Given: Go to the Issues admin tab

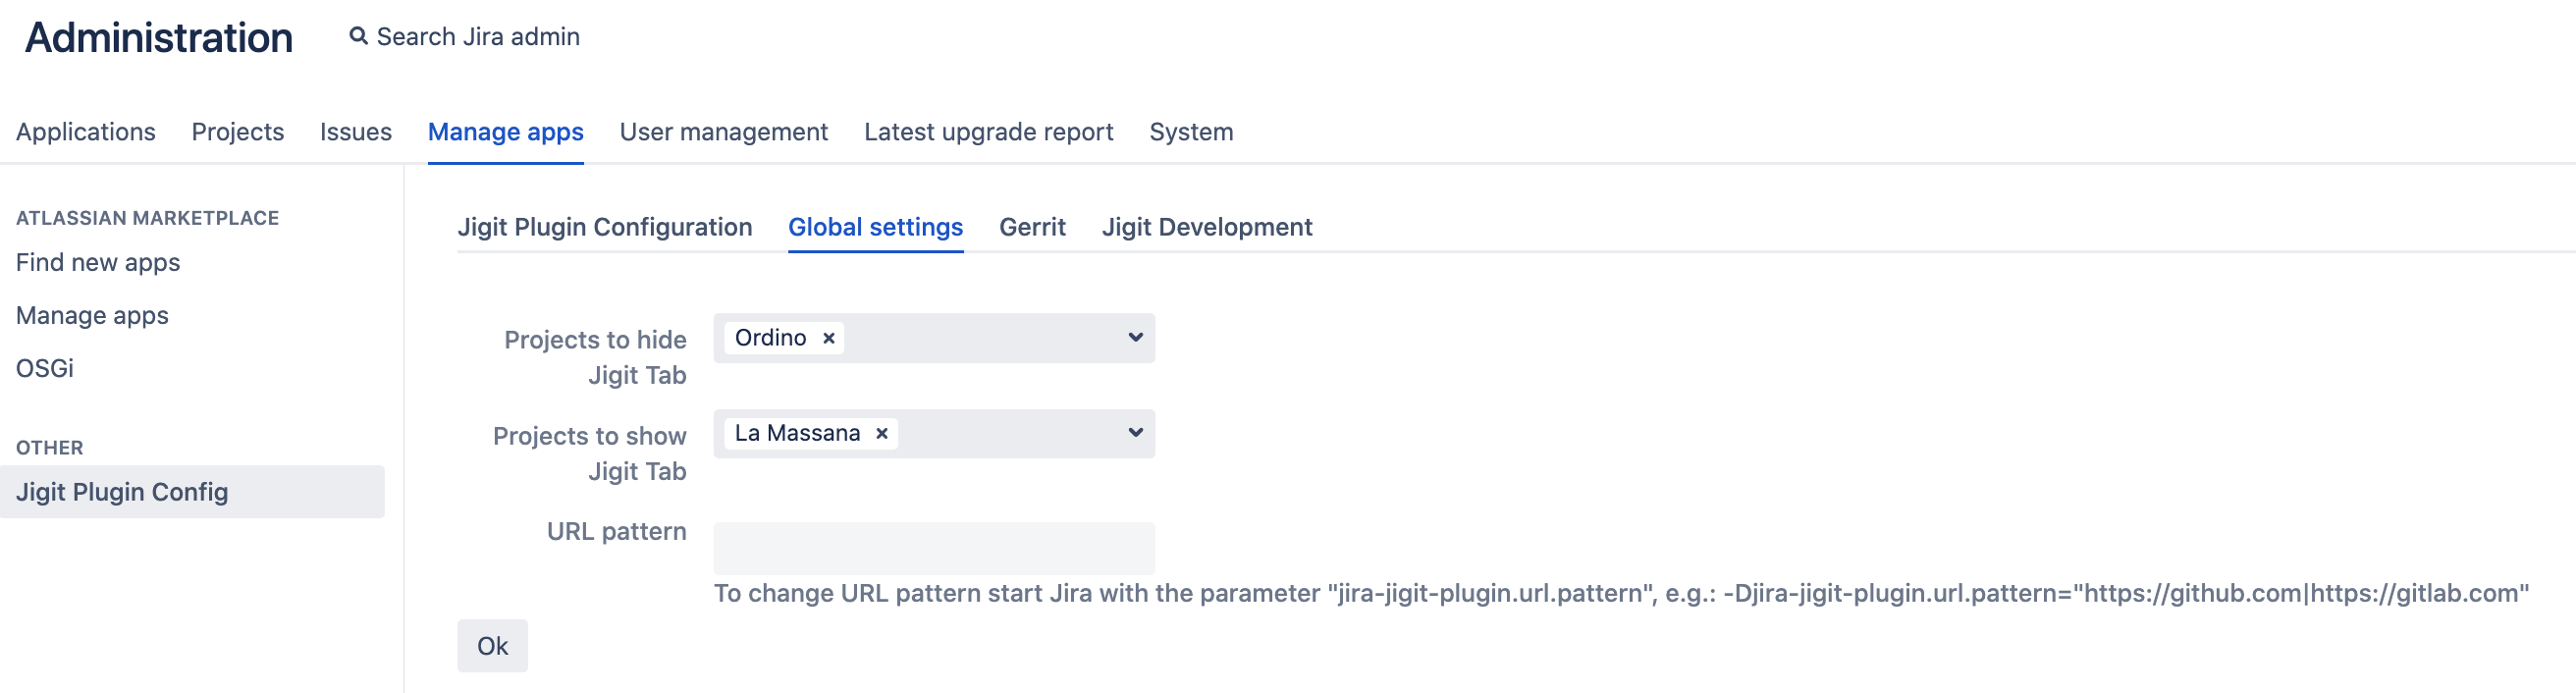Looking at the screenshot, I should pos(356,132).
